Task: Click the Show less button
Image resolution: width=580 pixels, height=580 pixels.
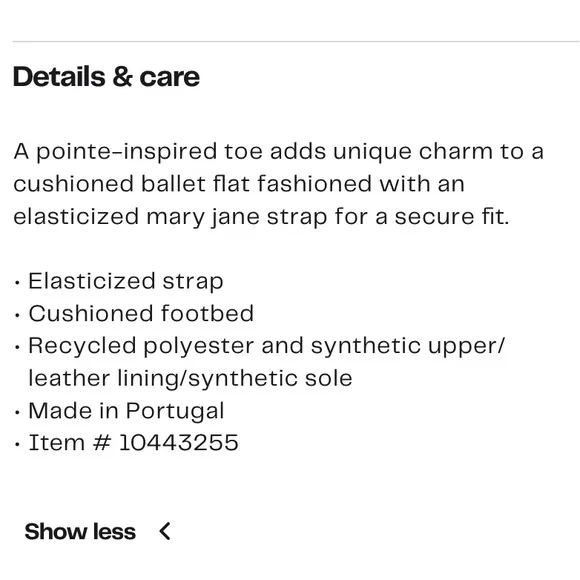Action: [98, 532]
